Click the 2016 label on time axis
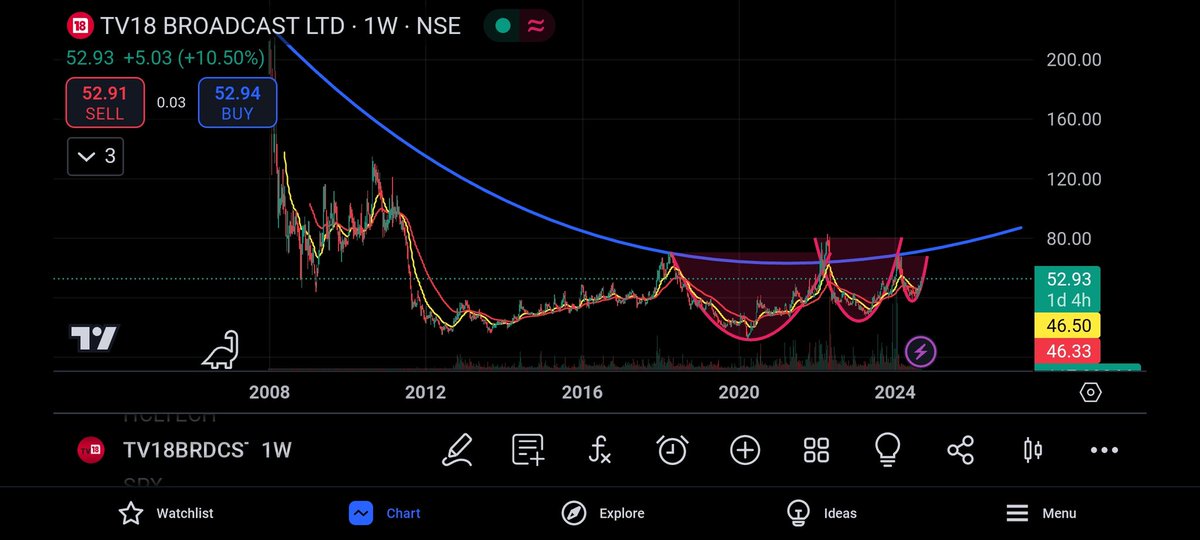This screenshot has width=1200, height=540. click(x=582, y=392)
